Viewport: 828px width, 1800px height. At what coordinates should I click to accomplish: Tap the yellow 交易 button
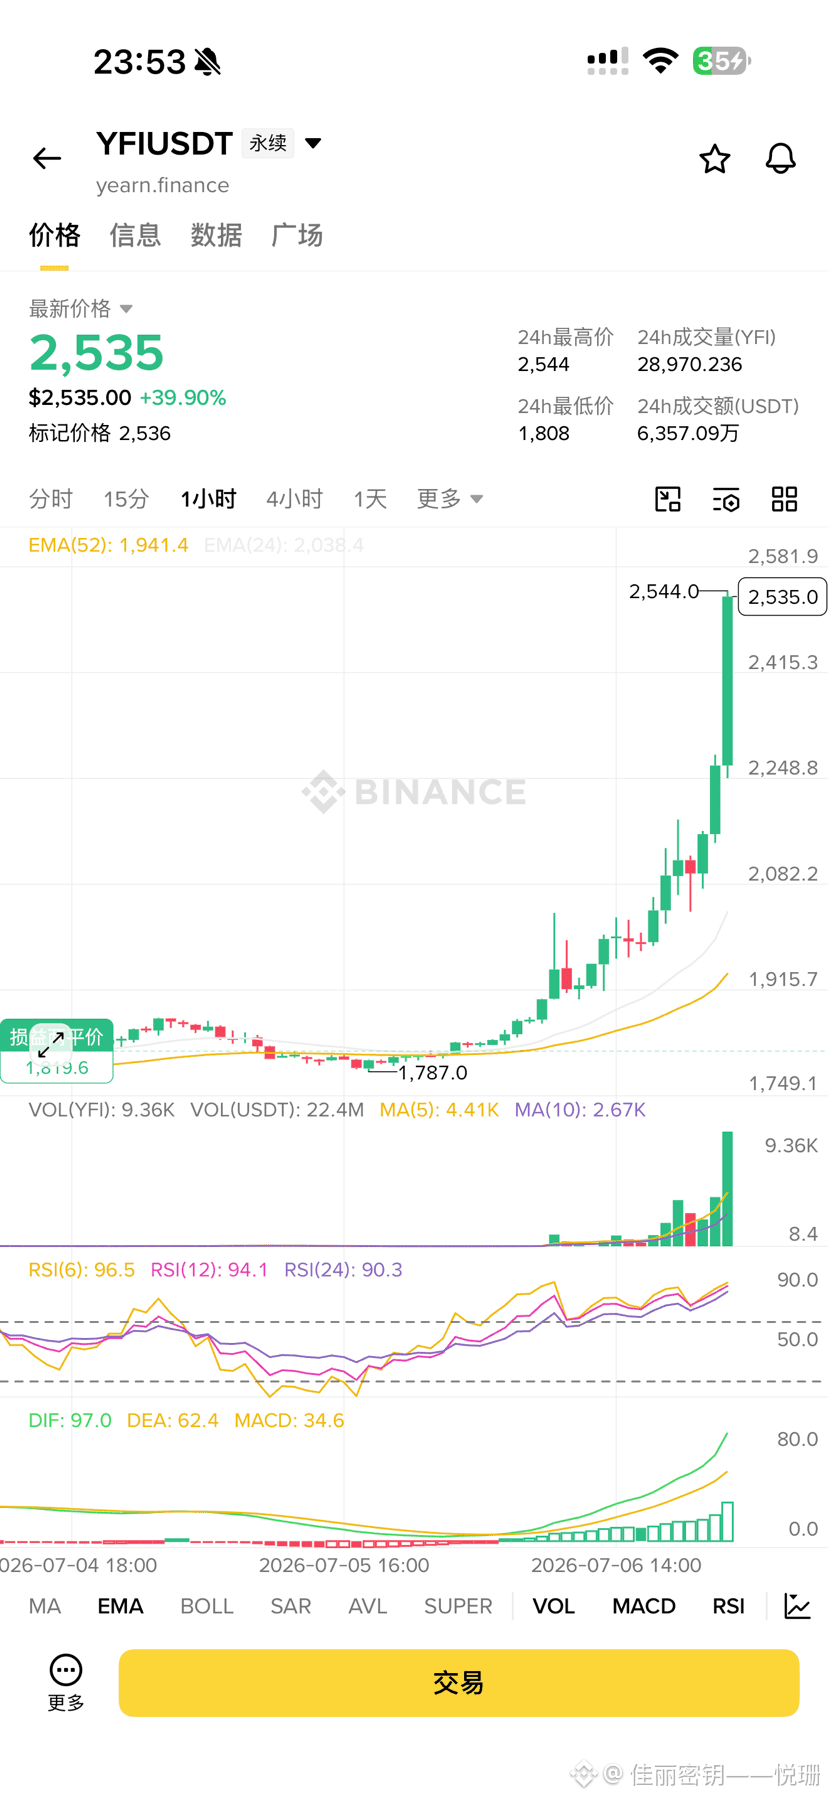point(459,1683)
